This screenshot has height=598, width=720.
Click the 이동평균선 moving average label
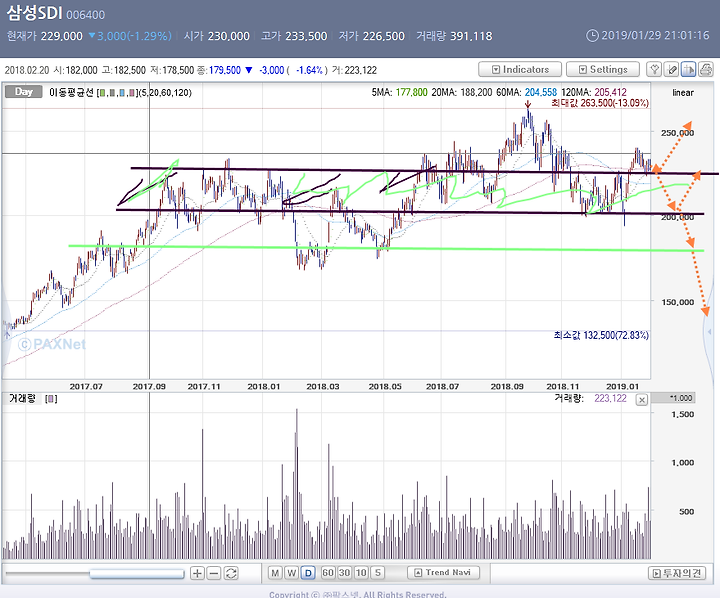[71, 92]
